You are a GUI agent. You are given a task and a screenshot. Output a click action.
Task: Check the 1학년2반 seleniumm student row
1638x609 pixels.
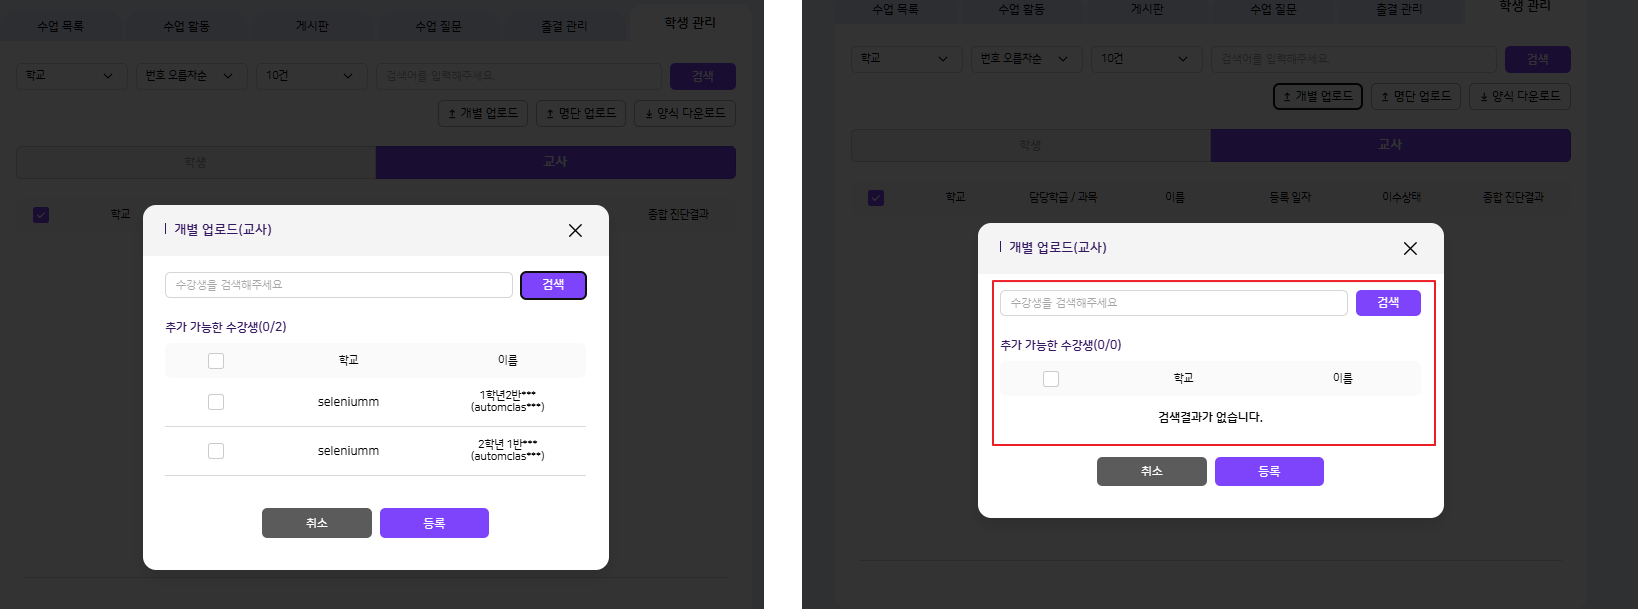click(x=216, y=402)
